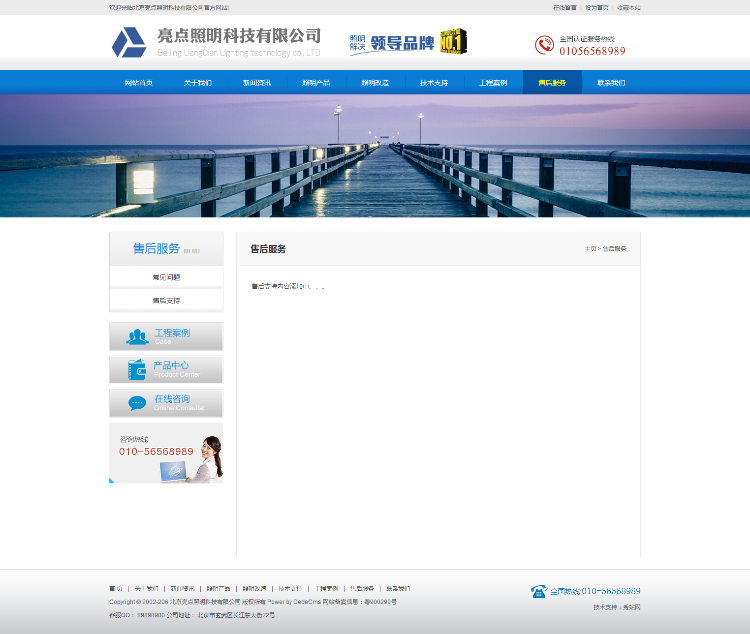
Task: Open 新闻资讯 in the navigation bar
Action: (257, 83)
